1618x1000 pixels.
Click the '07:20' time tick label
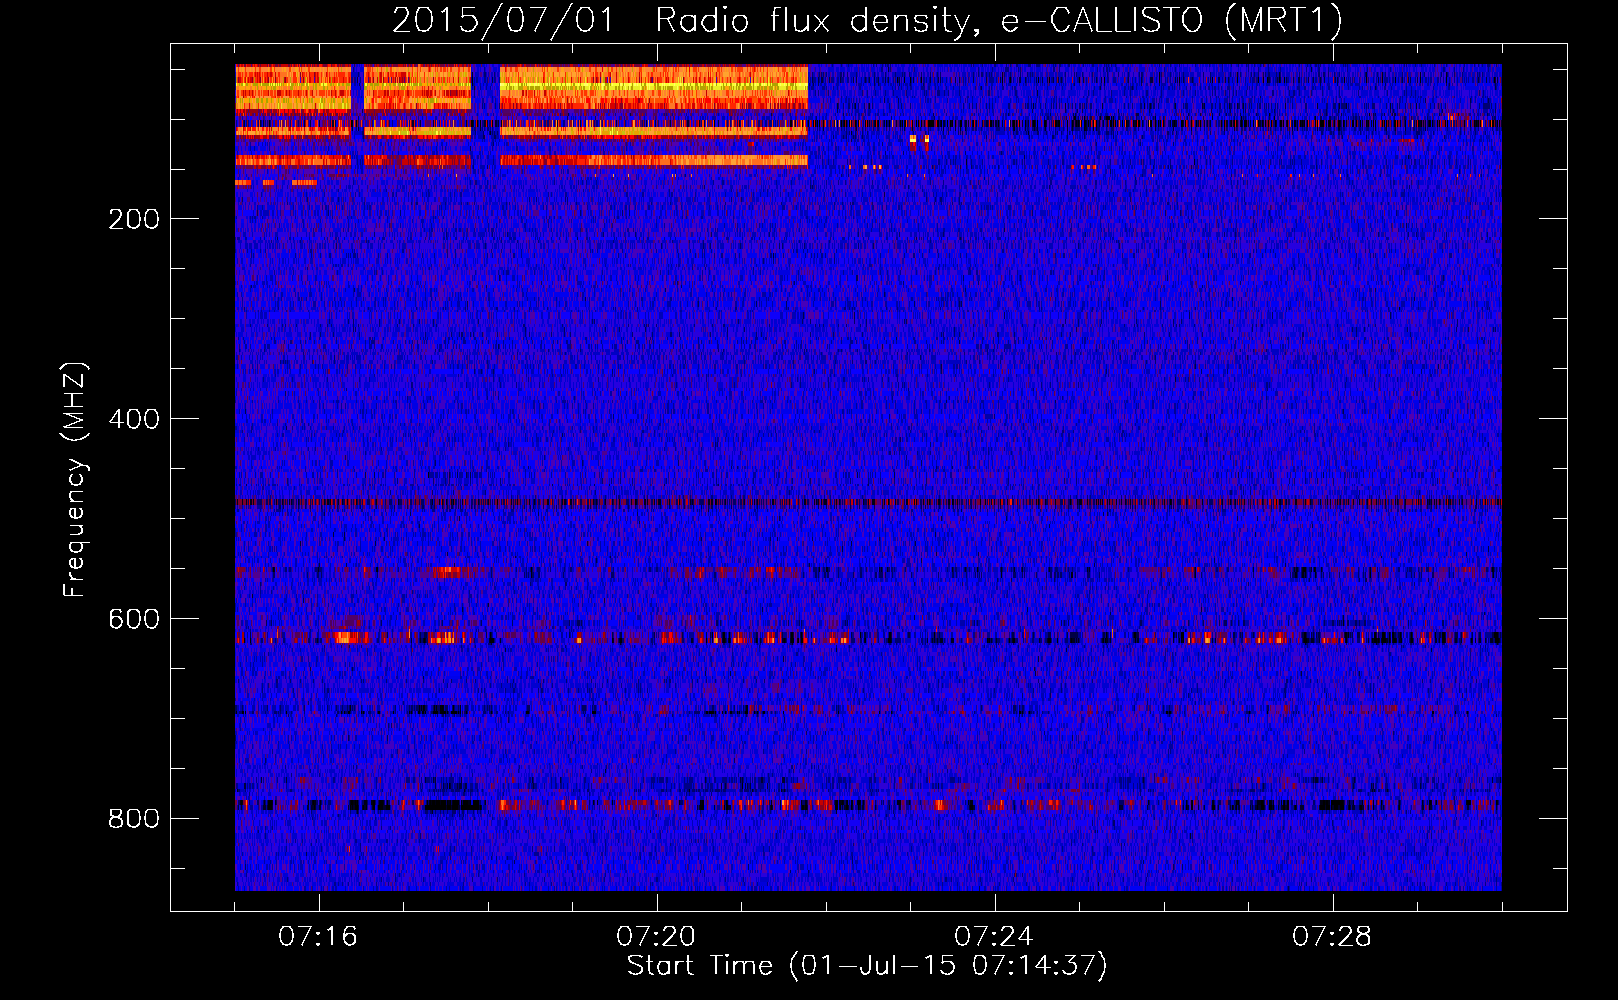656,936
